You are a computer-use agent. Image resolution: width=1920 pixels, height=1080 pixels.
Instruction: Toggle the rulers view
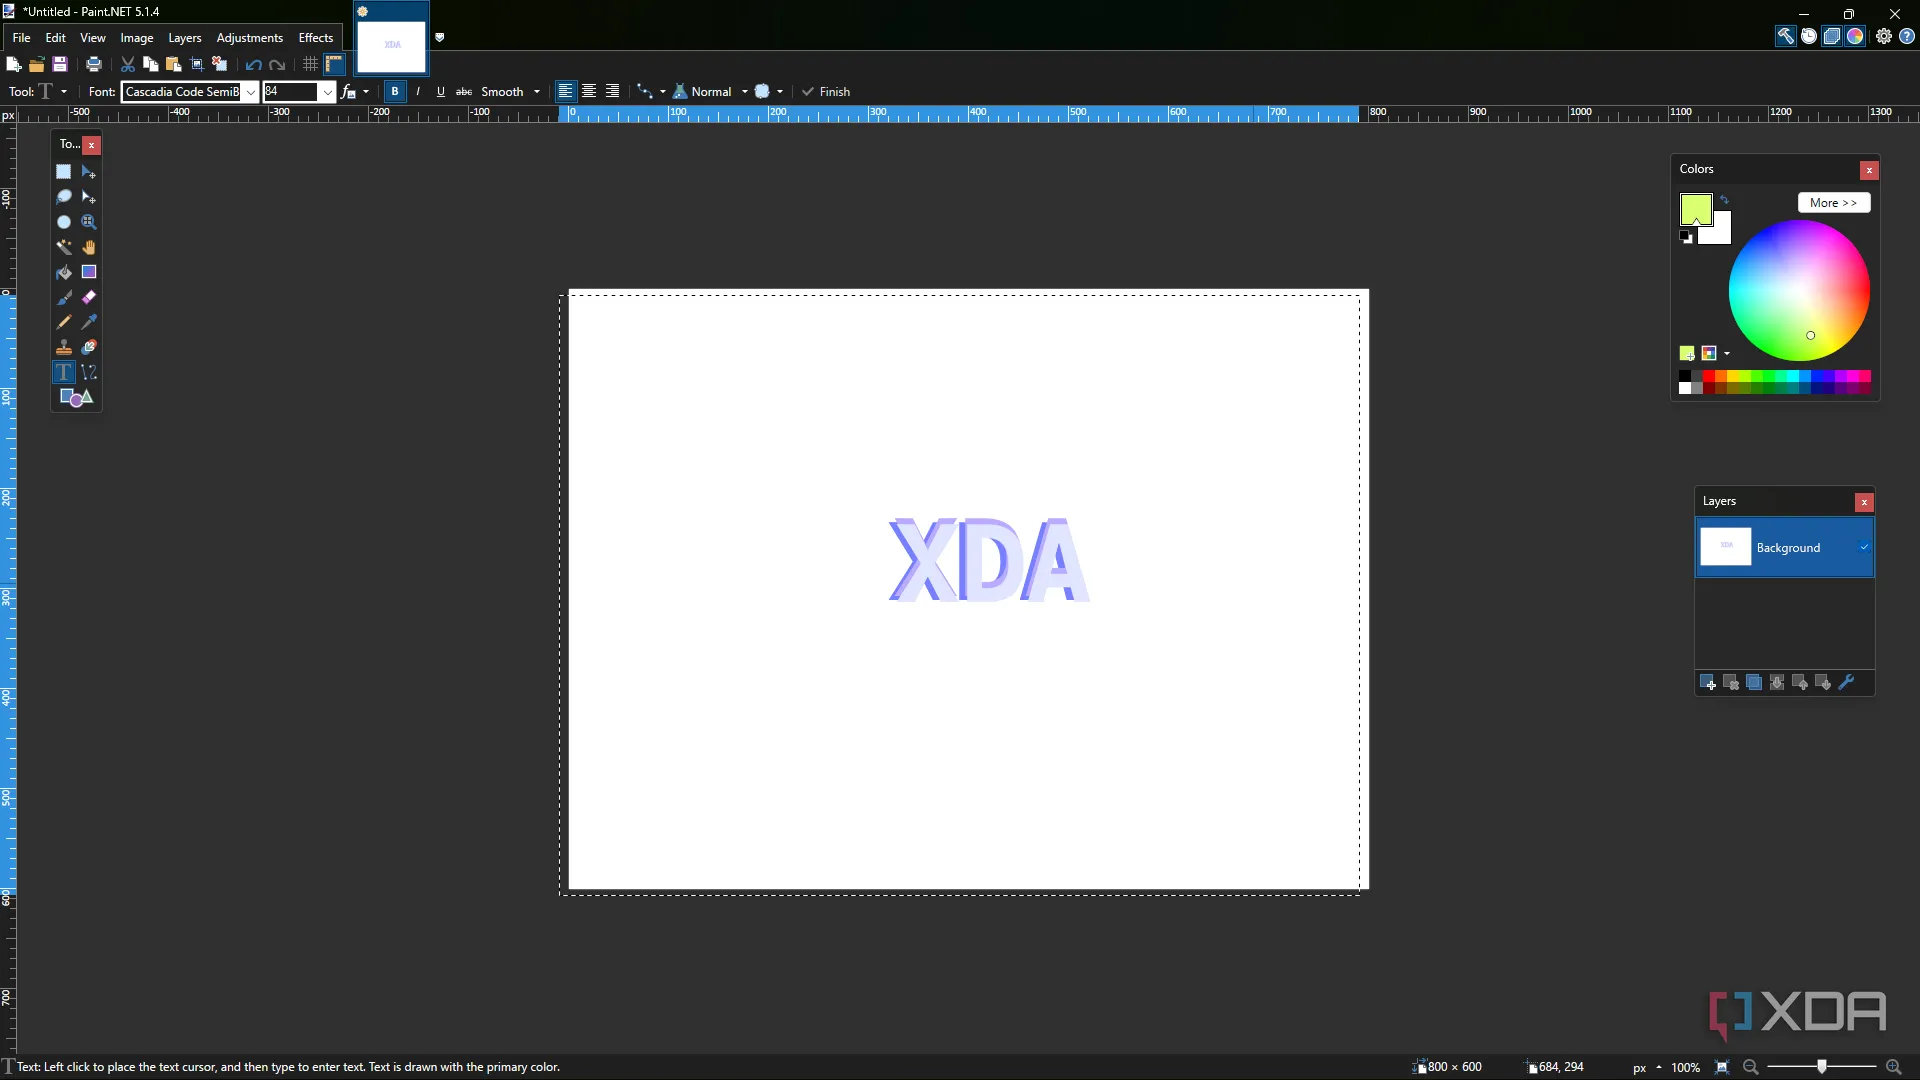pos(335,65)
